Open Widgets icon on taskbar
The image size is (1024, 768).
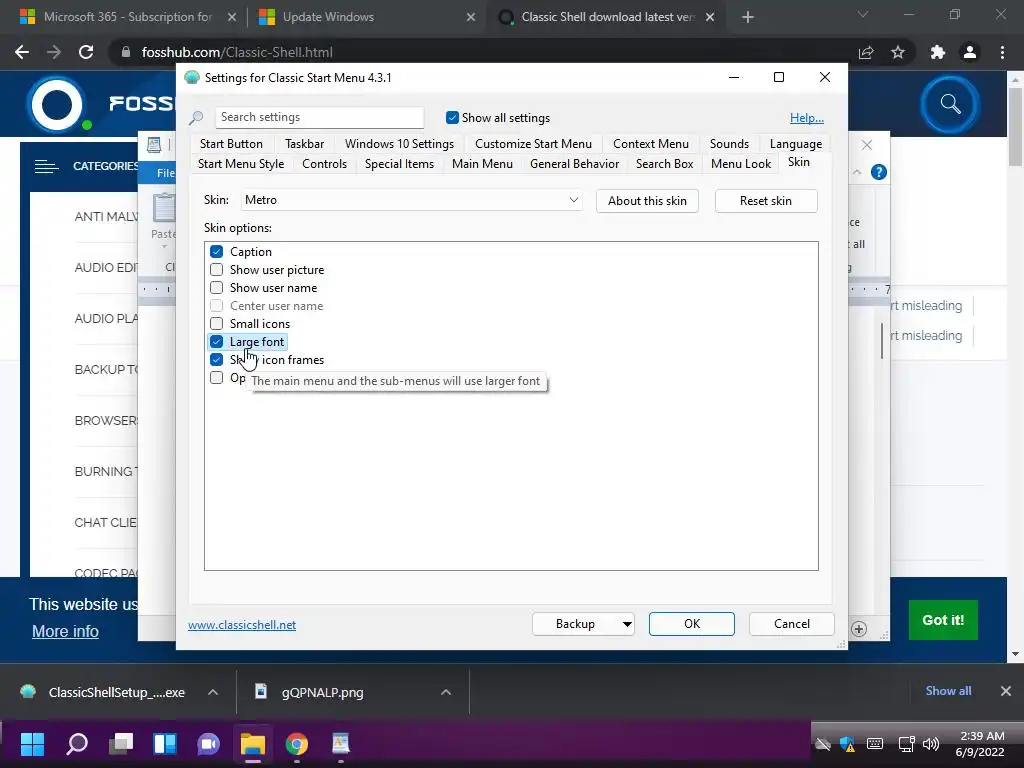coord(165,744)
